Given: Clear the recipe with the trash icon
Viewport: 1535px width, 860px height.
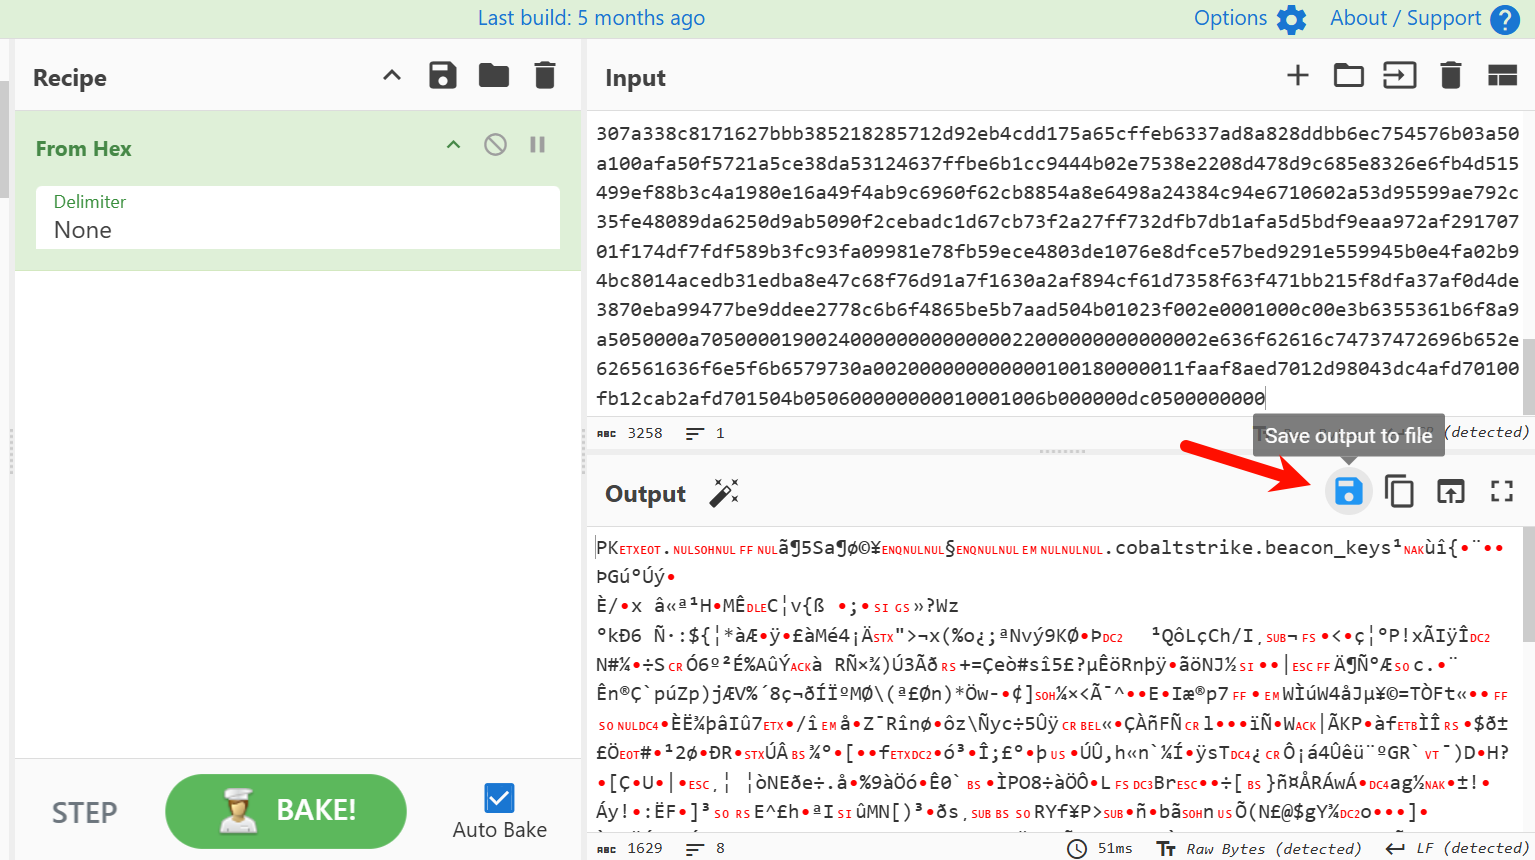Looking at the screenshot, I should 544,76.
